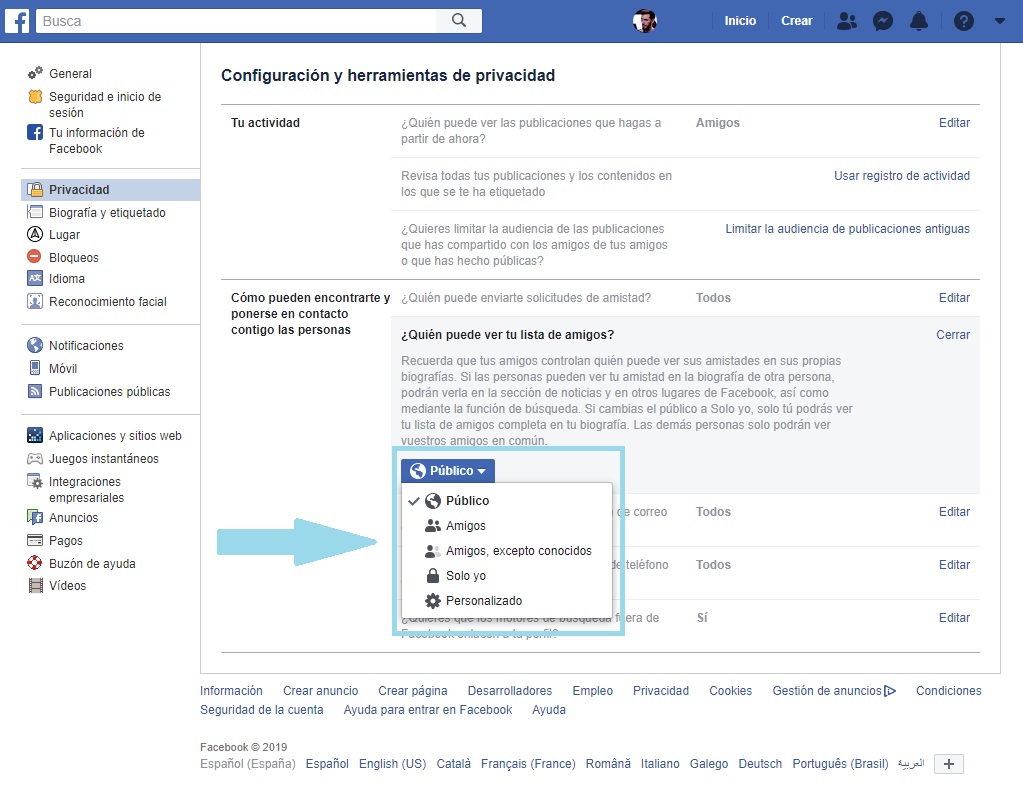Click the Pagos card icon
Viewport: 1023px width, 799px height.
[35, 540]
